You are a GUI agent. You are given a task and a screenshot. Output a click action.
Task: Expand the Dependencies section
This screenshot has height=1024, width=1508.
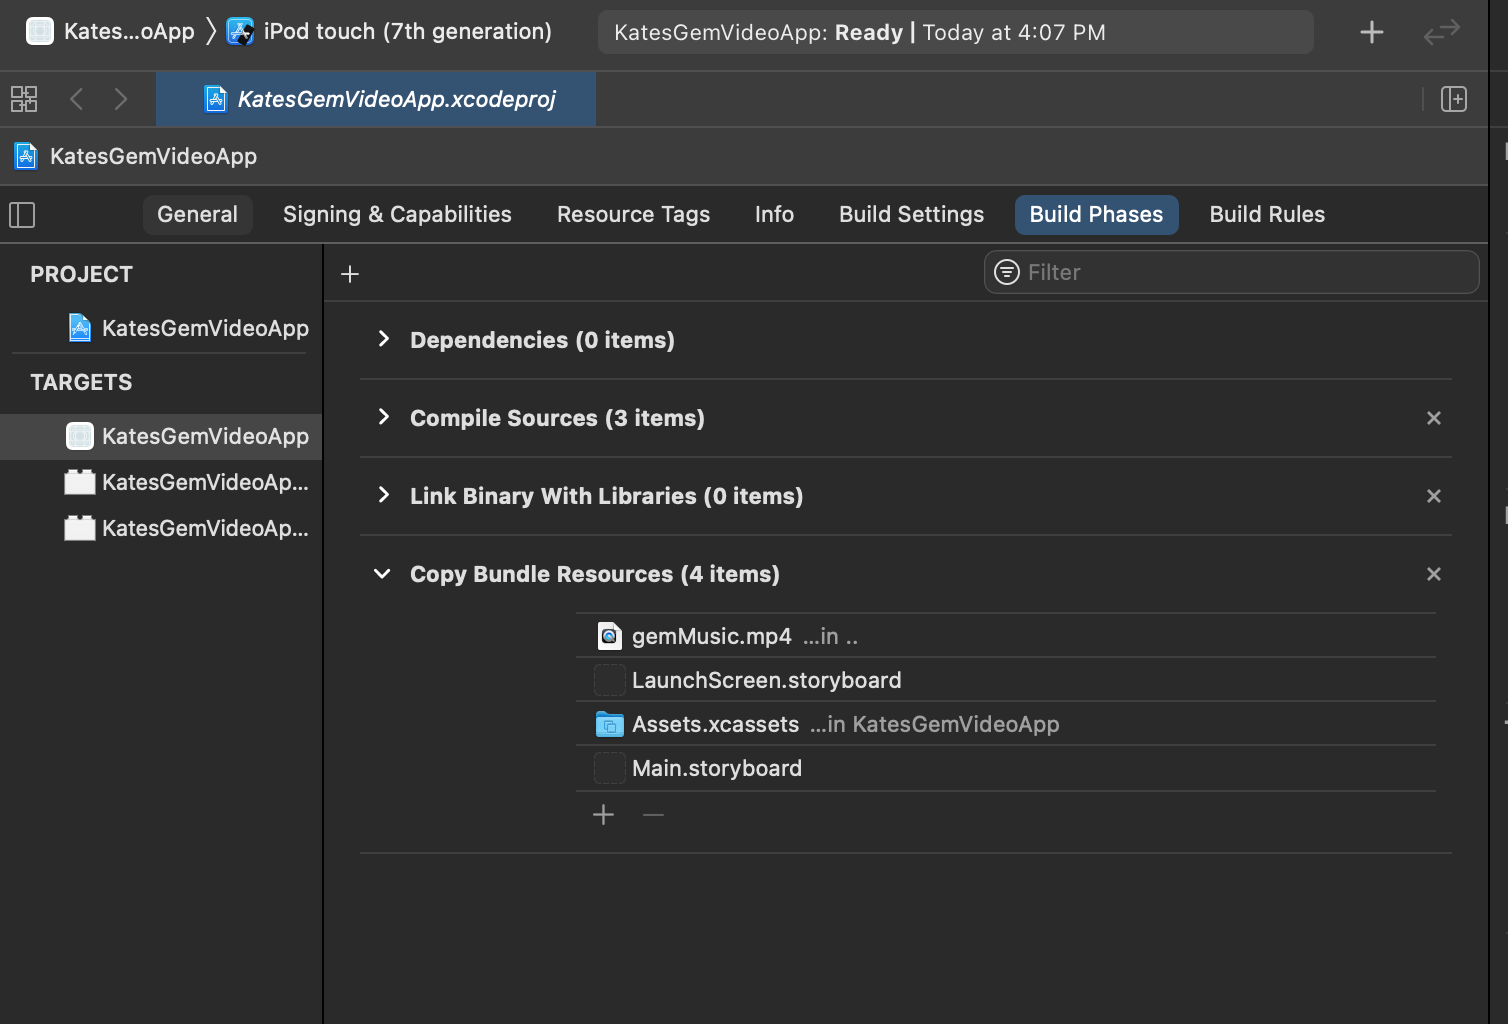(x=384, y=340)
